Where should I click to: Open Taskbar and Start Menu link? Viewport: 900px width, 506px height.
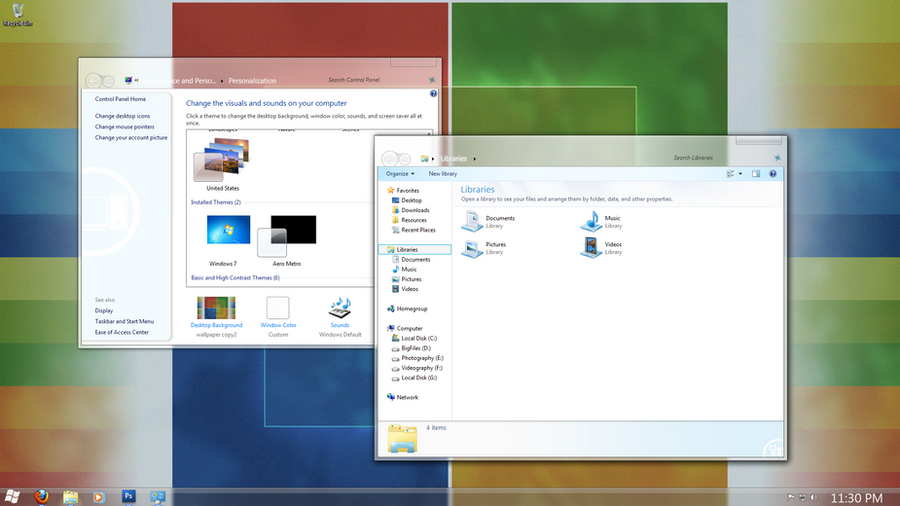click(x=124, y=322)
